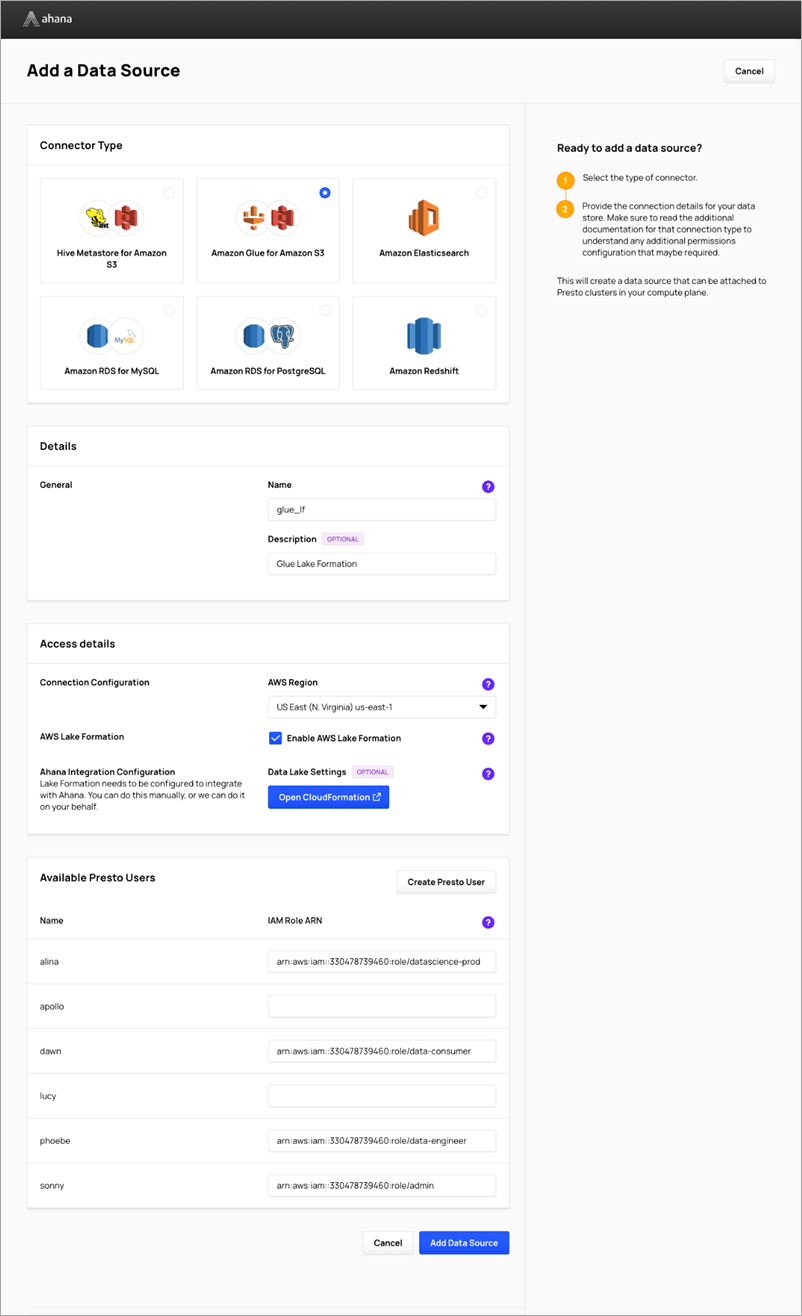Click Cancel button at top right
Screen dimensions: 802x1316
749,71
